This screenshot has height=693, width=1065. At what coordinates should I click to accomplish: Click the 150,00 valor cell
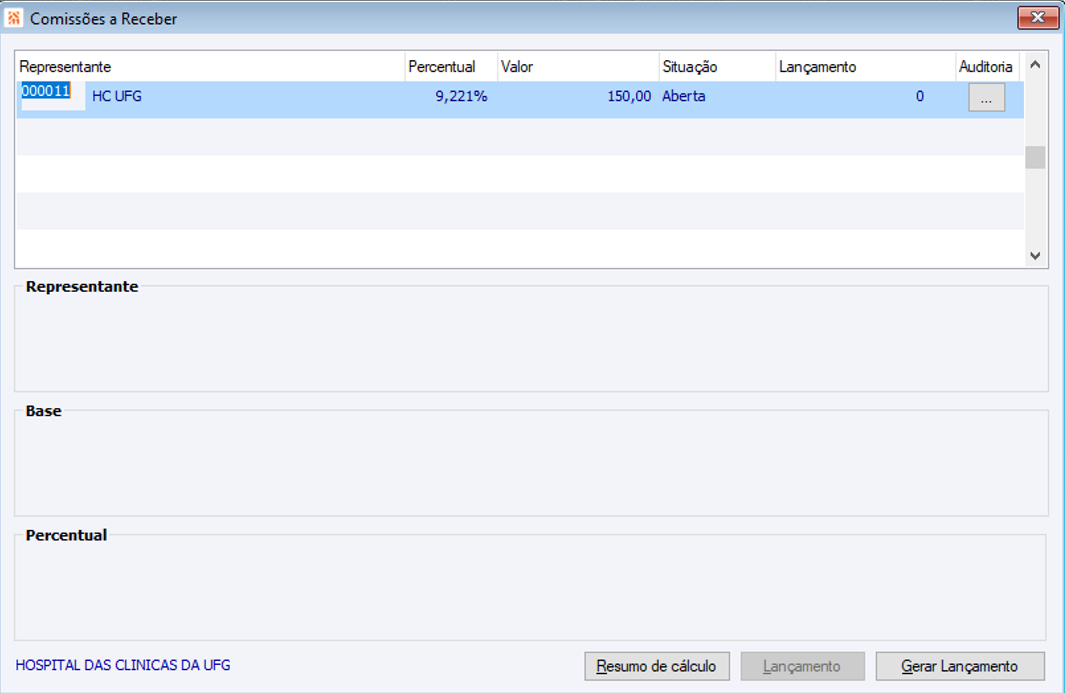tap(629, 96)
